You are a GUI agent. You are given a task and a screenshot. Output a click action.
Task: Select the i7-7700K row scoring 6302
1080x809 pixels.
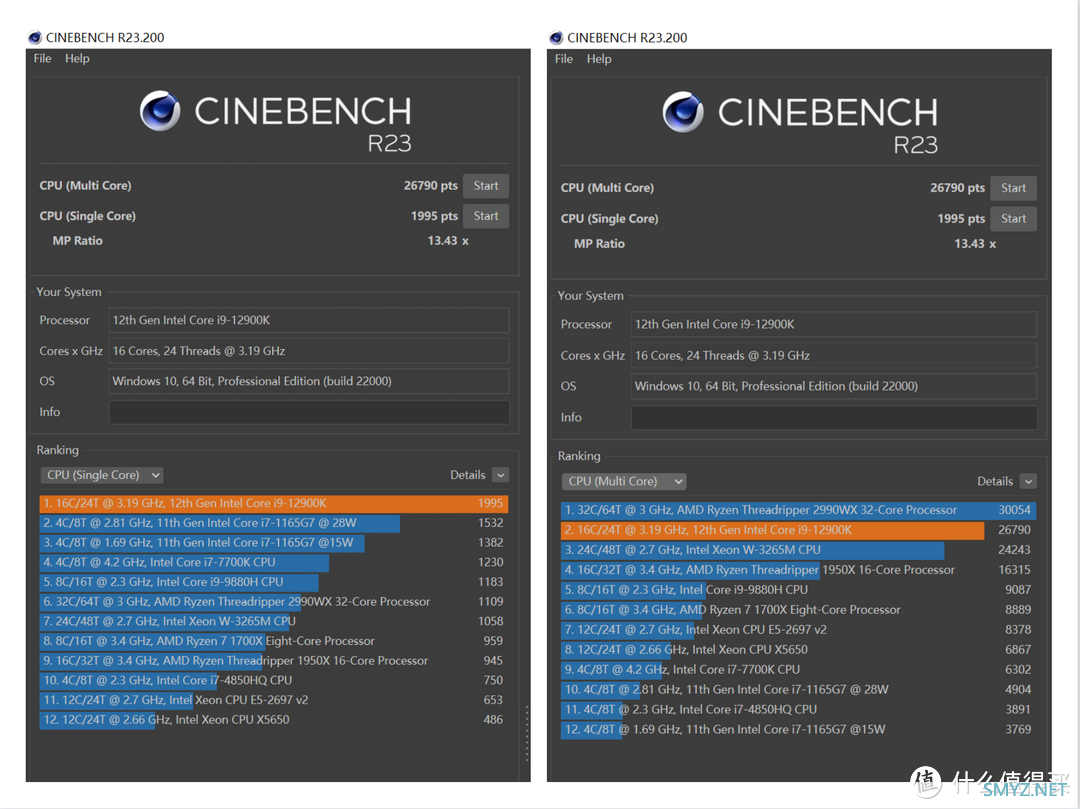799,670
